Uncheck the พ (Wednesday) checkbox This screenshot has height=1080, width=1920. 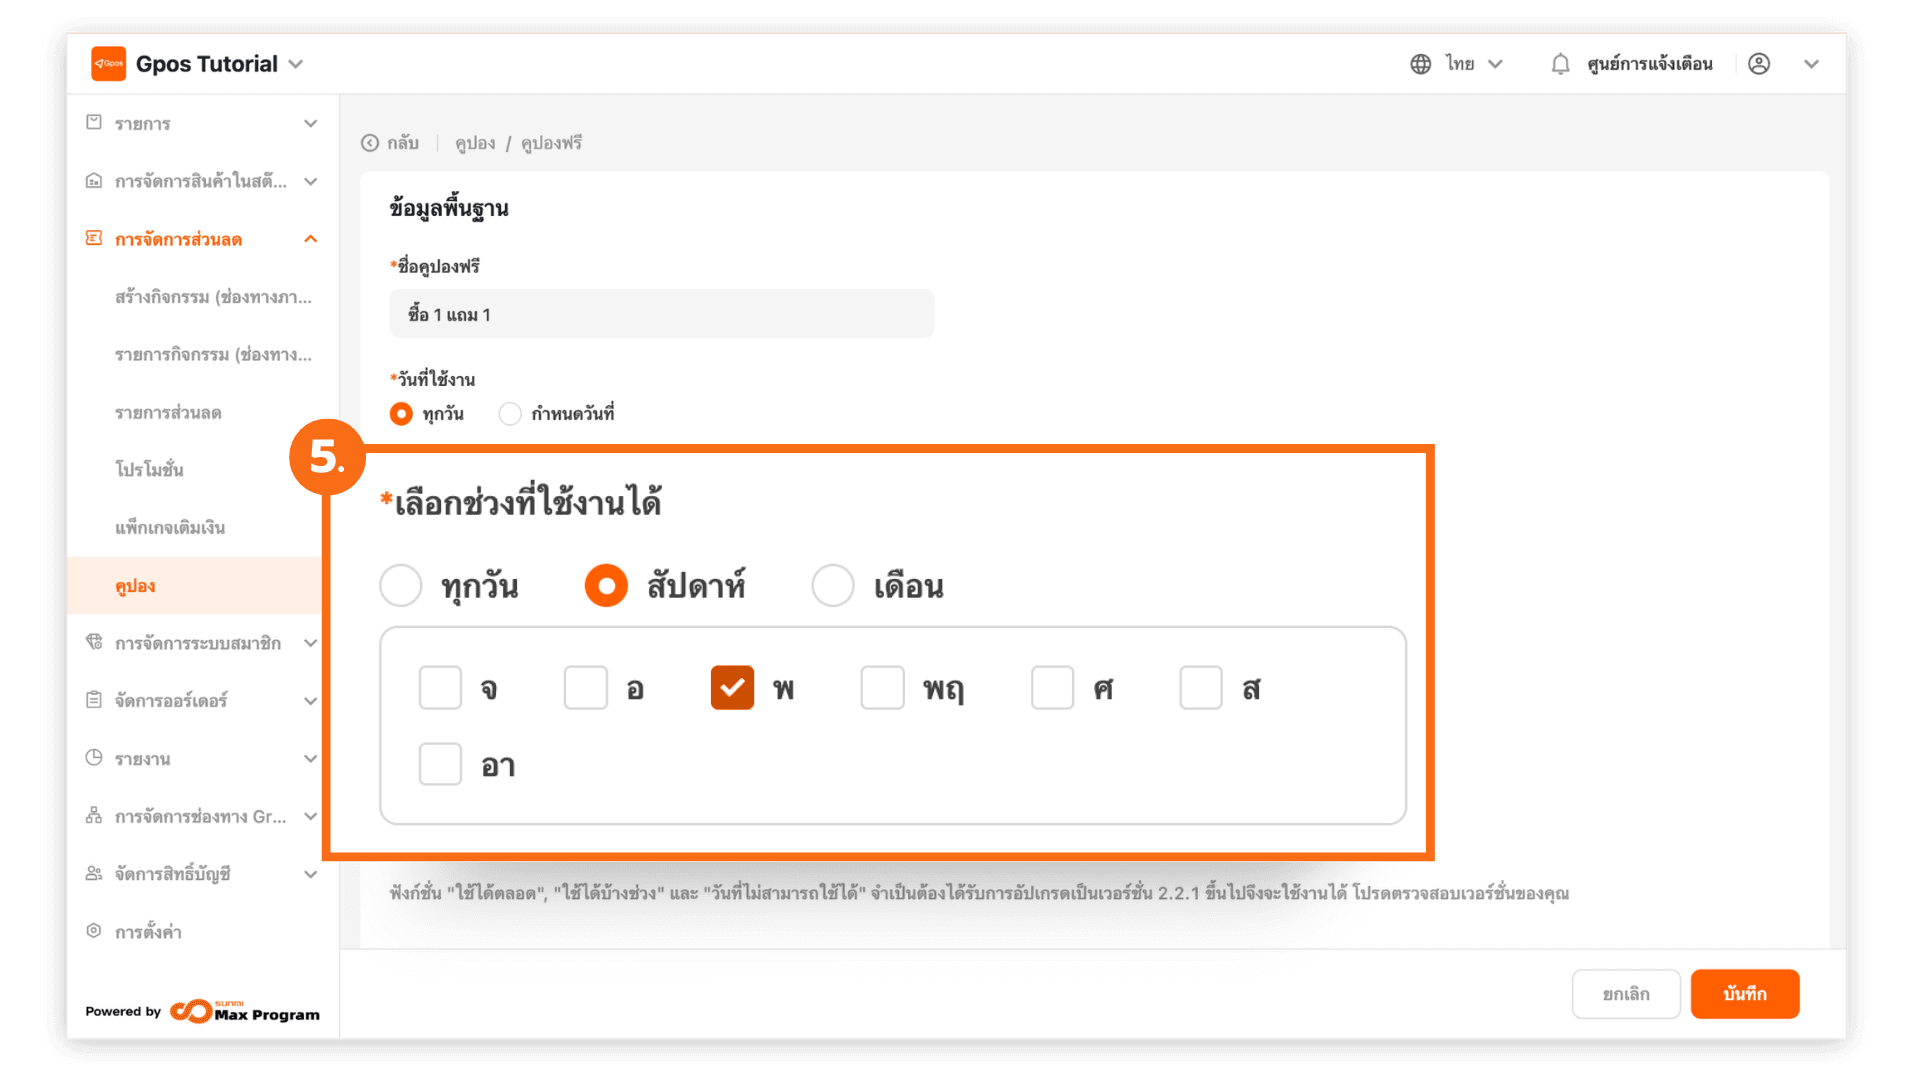[732, 688]
